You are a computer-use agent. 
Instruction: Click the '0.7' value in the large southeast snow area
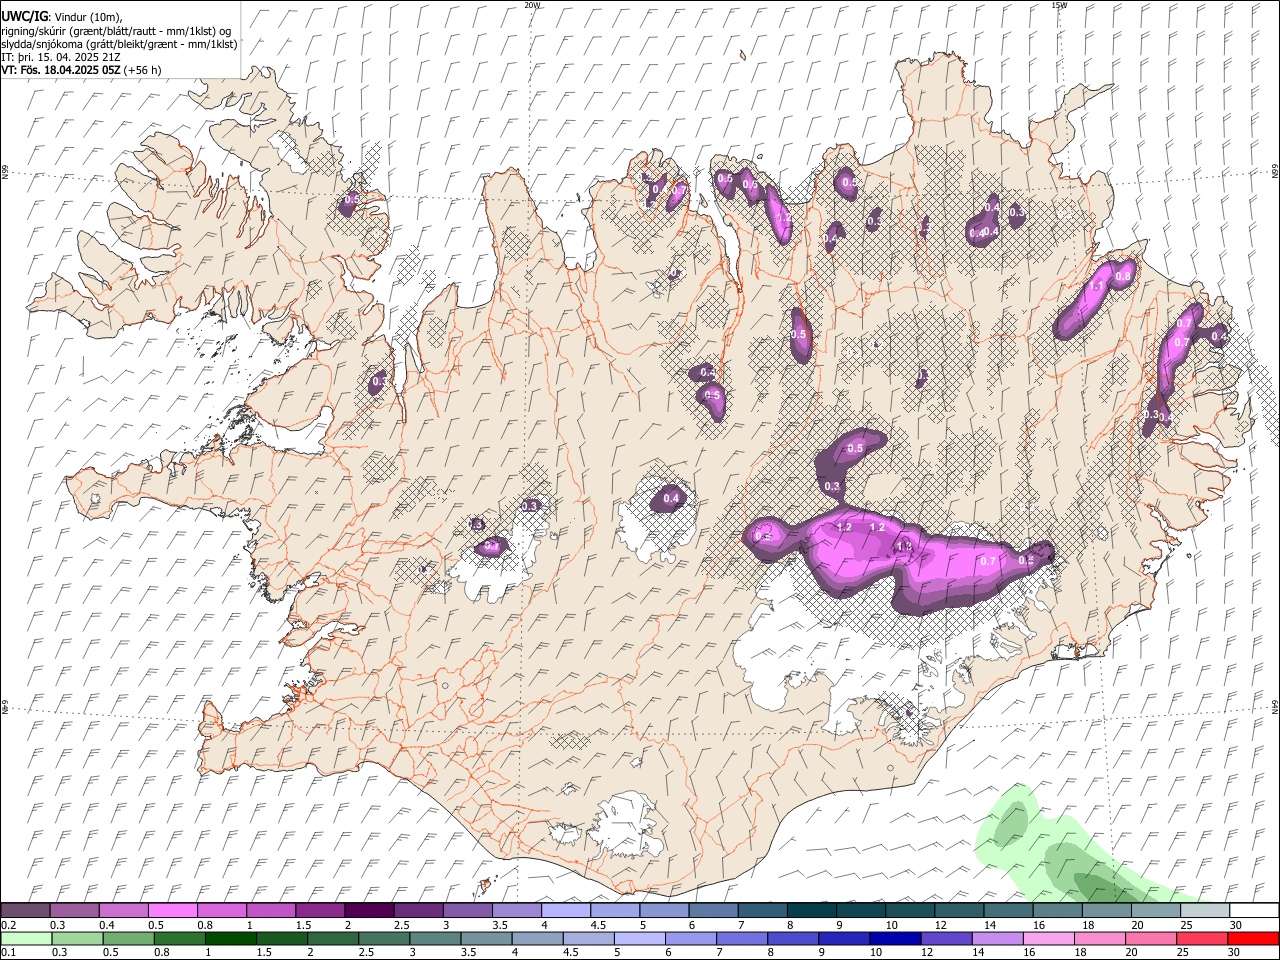(988, 561)
